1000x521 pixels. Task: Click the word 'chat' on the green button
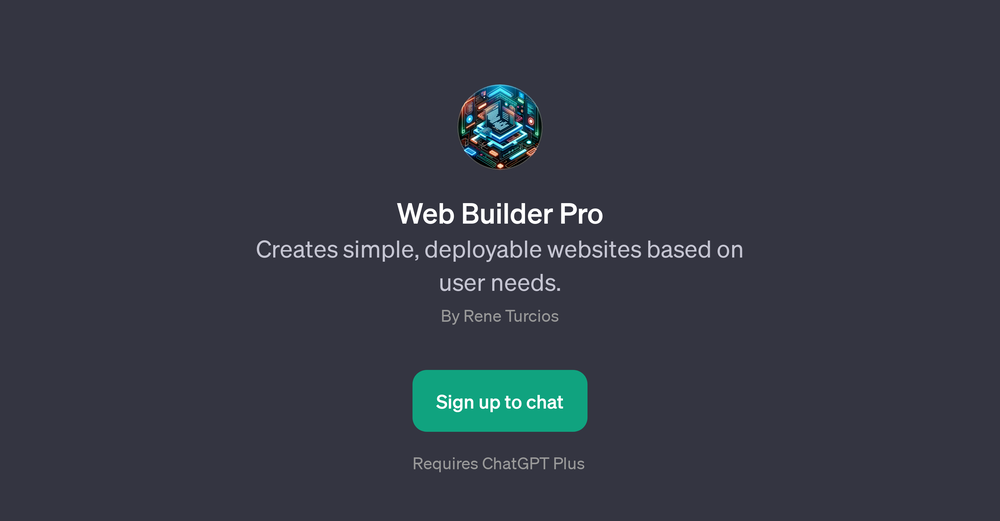pos(545,402)
